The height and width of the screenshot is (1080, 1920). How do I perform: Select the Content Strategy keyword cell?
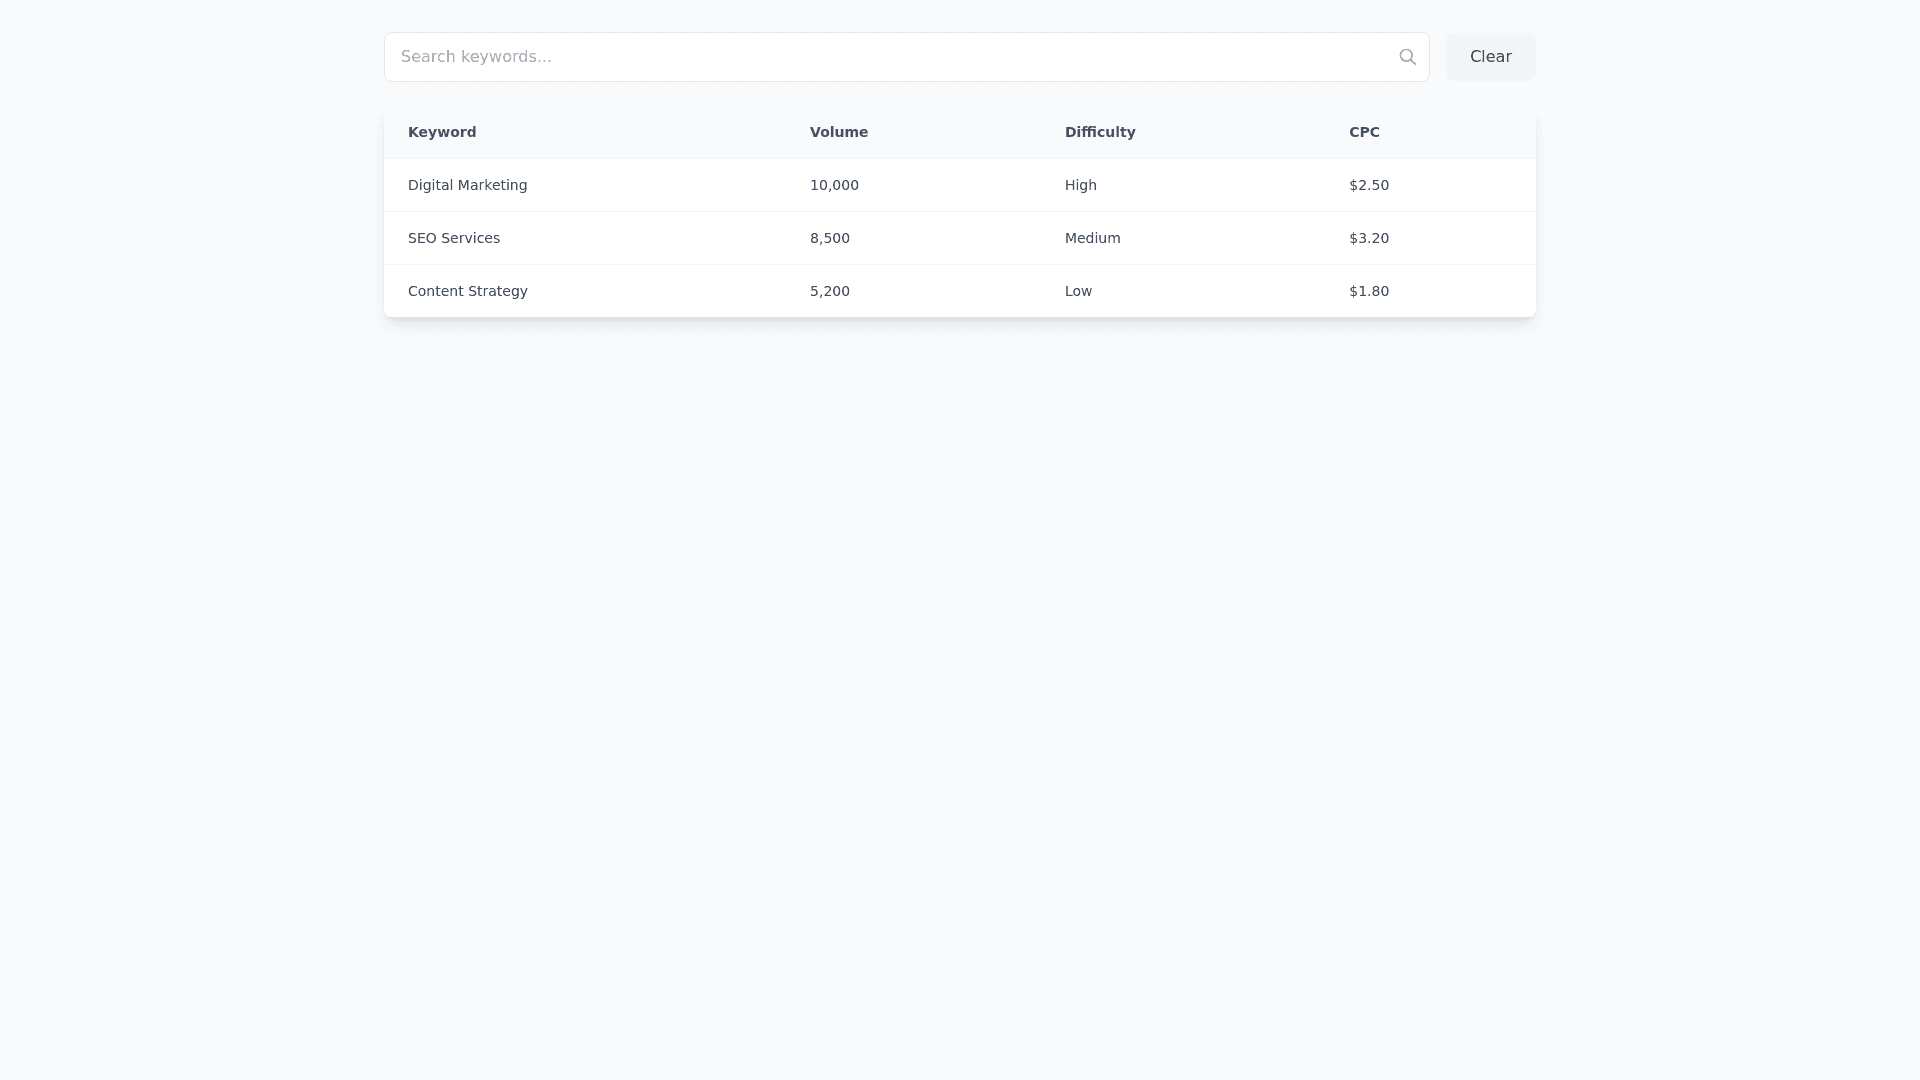point(467,291)
